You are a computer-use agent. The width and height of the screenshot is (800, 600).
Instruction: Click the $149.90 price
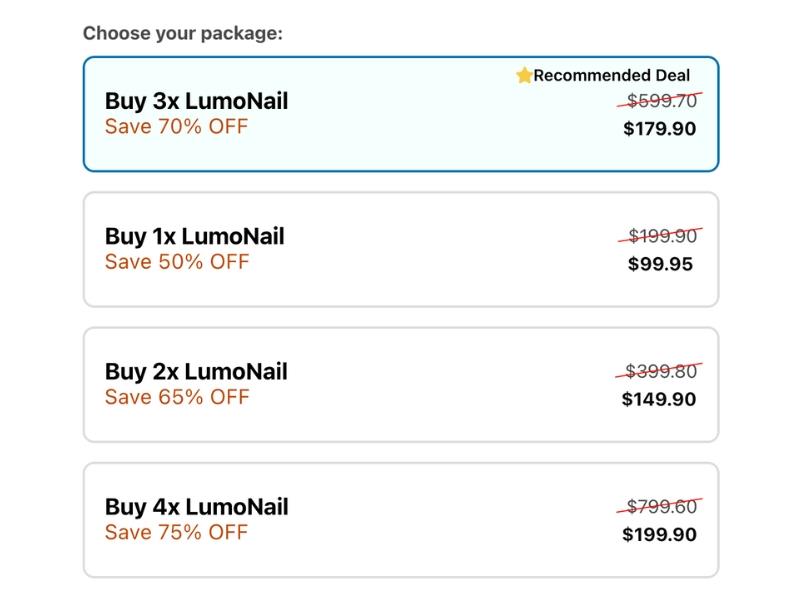[x=659, y=399]
